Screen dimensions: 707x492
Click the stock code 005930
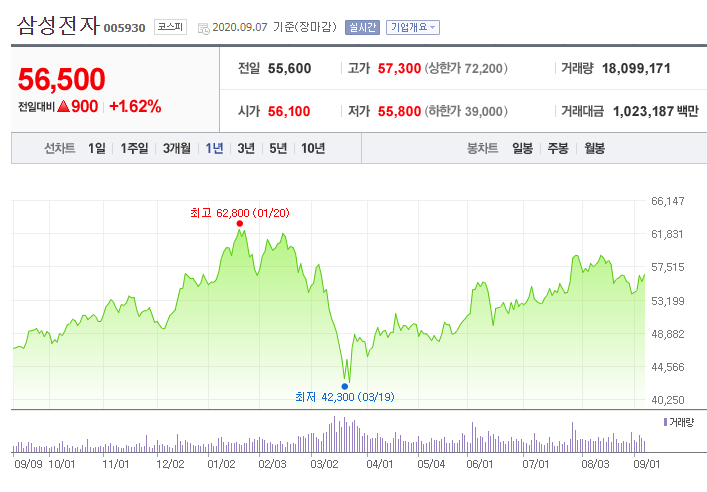point(124,28)
